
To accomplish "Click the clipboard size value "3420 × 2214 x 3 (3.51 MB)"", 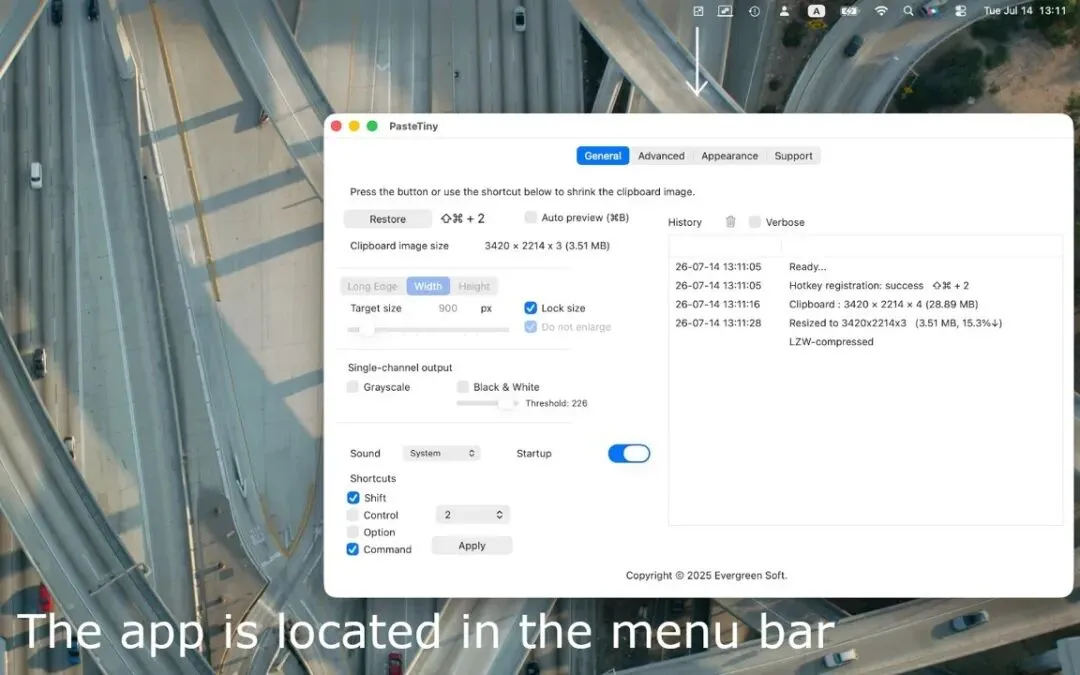I will 547,245.
